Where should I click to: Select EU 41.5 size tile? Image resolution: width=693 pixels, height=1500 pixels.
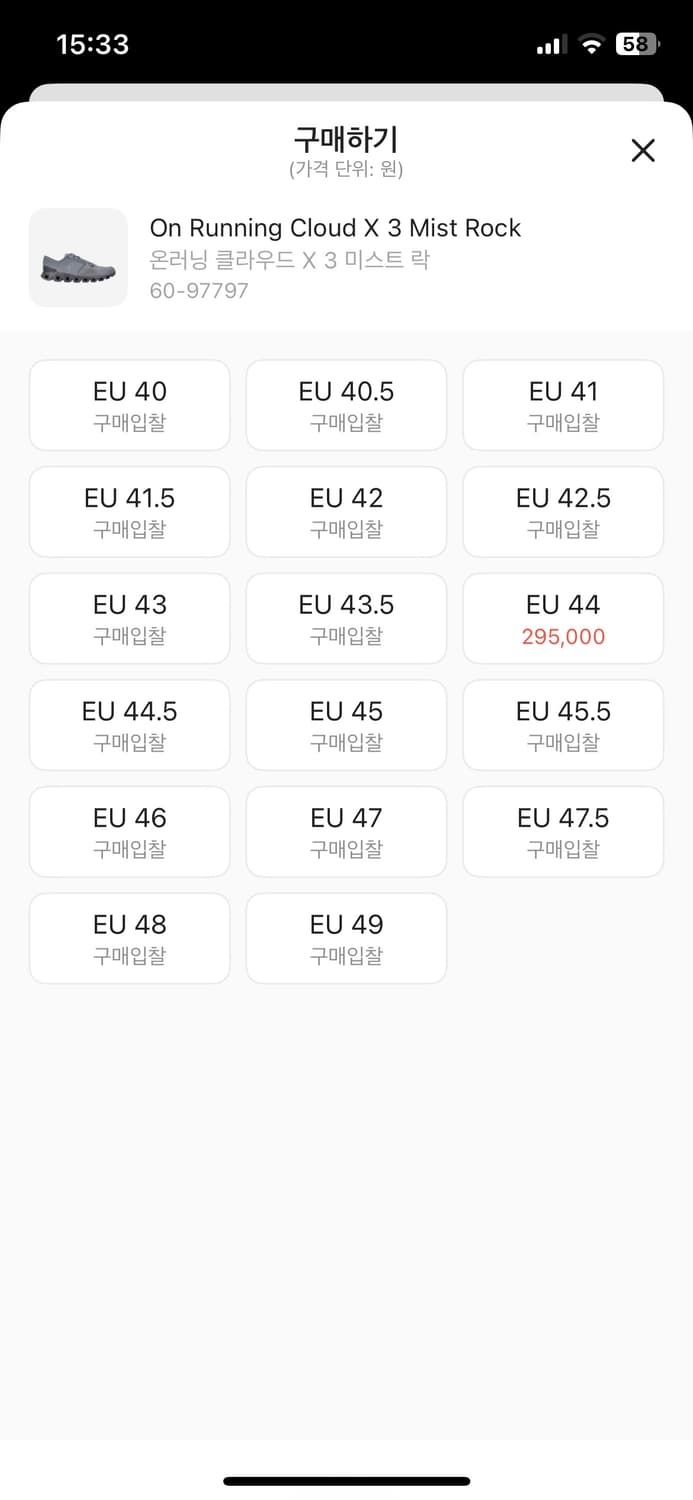(x=130, y=512)
